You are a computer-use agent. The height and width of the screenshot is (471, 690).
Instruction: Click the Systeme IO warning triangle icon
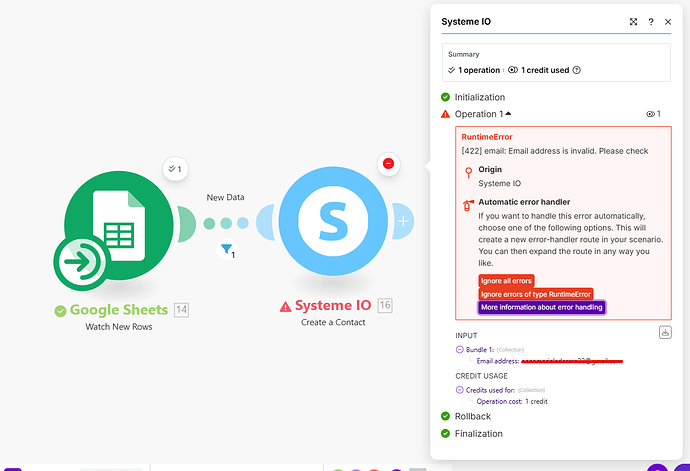[285, 306]
